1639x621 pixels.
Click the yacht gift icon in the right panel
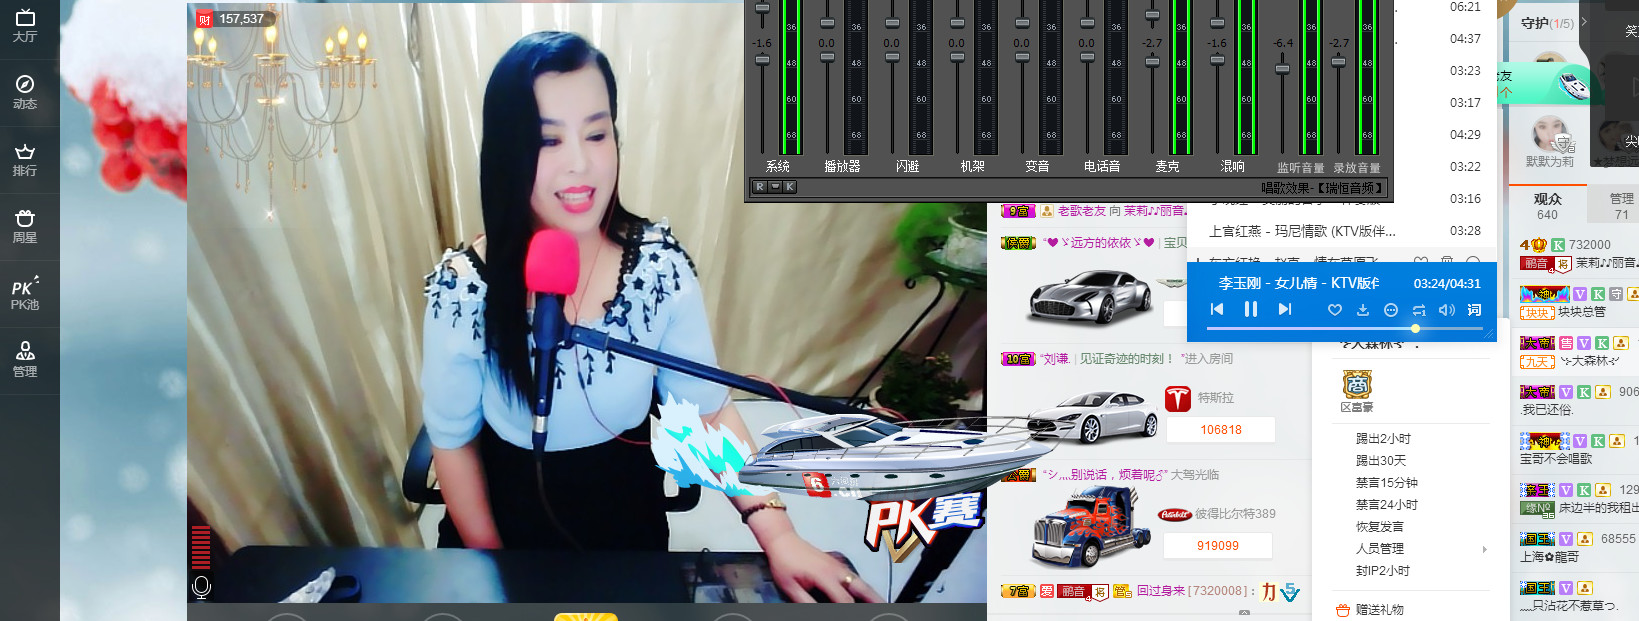(x=1574, y=85)
